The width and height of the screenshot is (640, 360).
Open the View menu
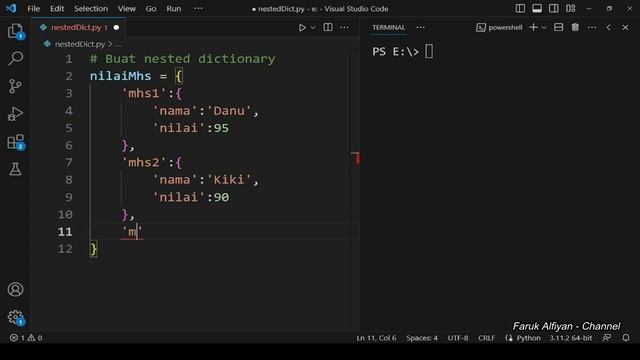(127, 9)
